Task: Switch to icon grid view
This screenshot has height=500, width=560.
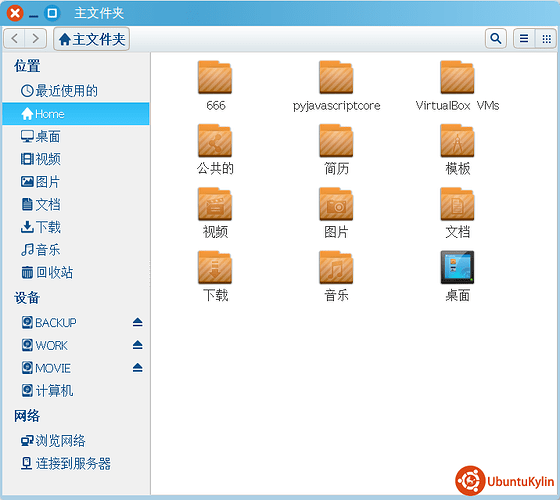Action: 546,38
